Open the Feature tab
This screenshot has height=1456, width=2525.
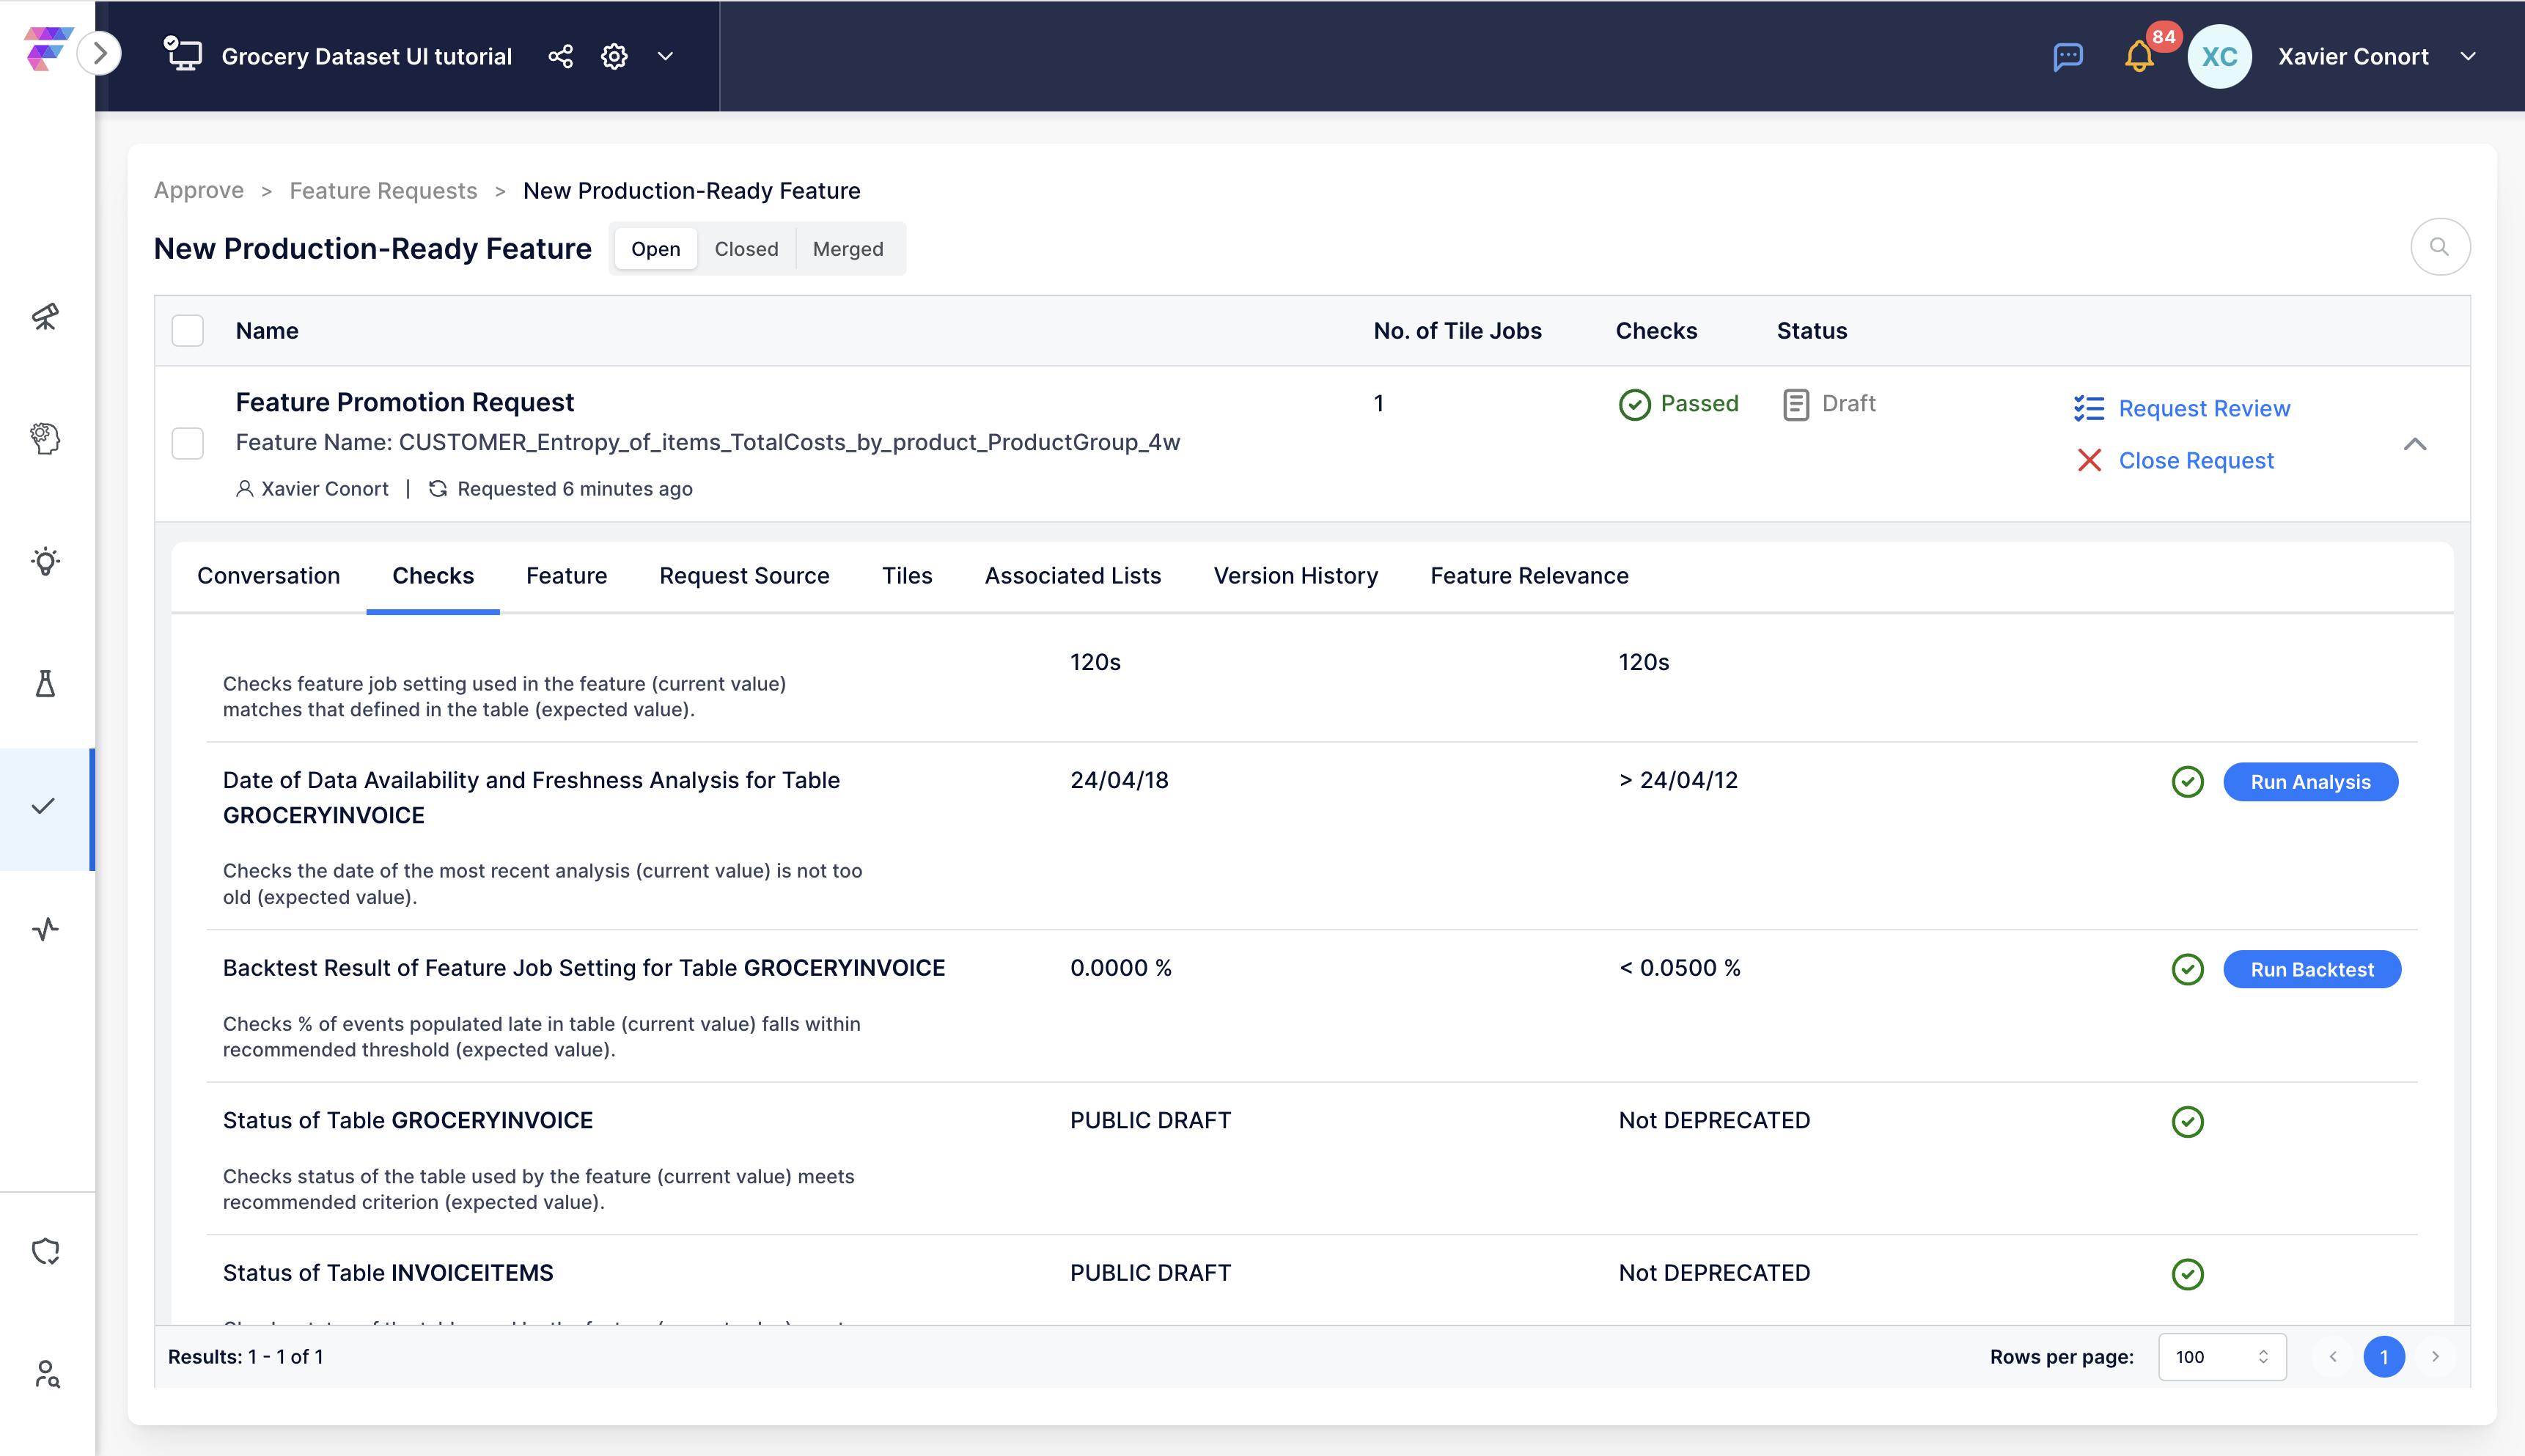click(566, 576)
